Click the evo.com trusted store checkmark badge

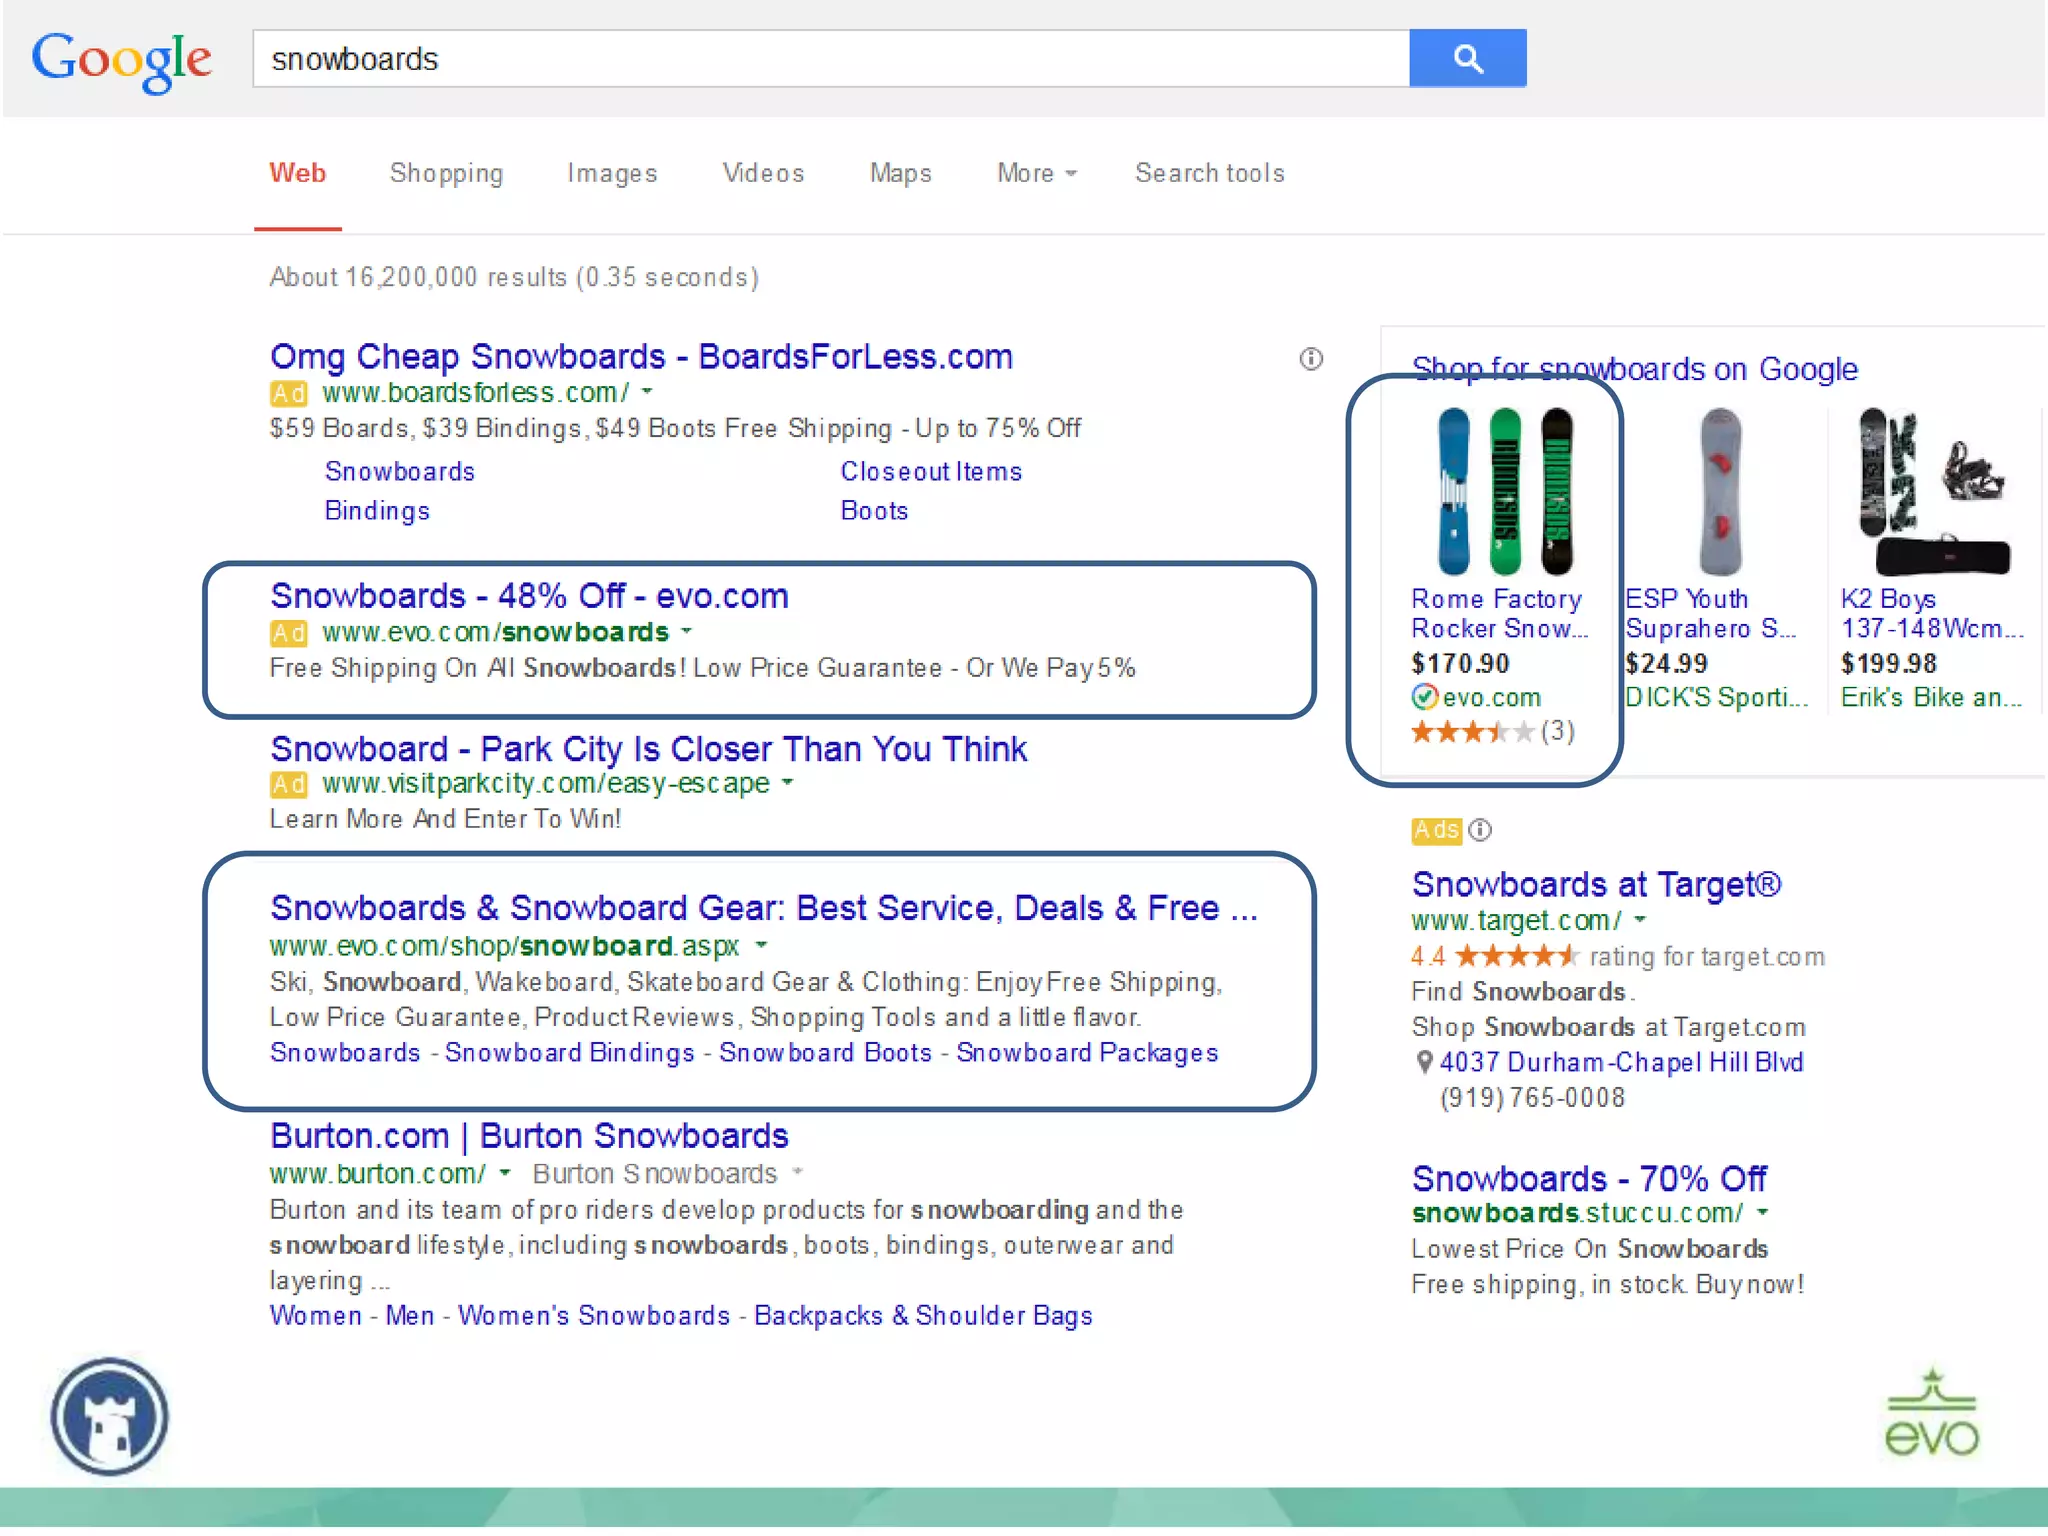[x=1424, y=697]
